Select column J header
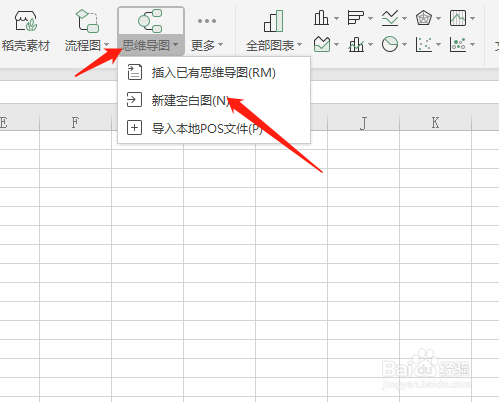The width and height of the screenshot is (499, 402). point(363,123)
